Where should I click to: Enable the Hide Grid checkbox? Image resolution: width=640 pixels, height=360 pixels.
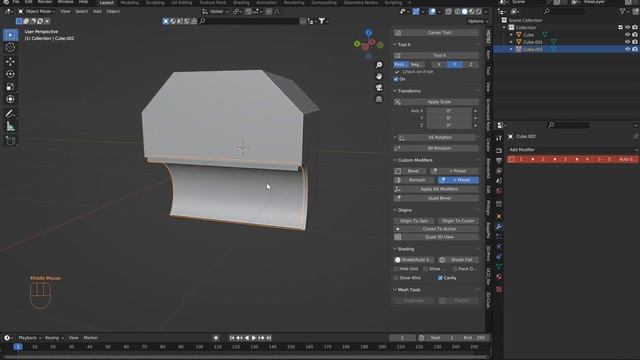[x=396, y=269]
